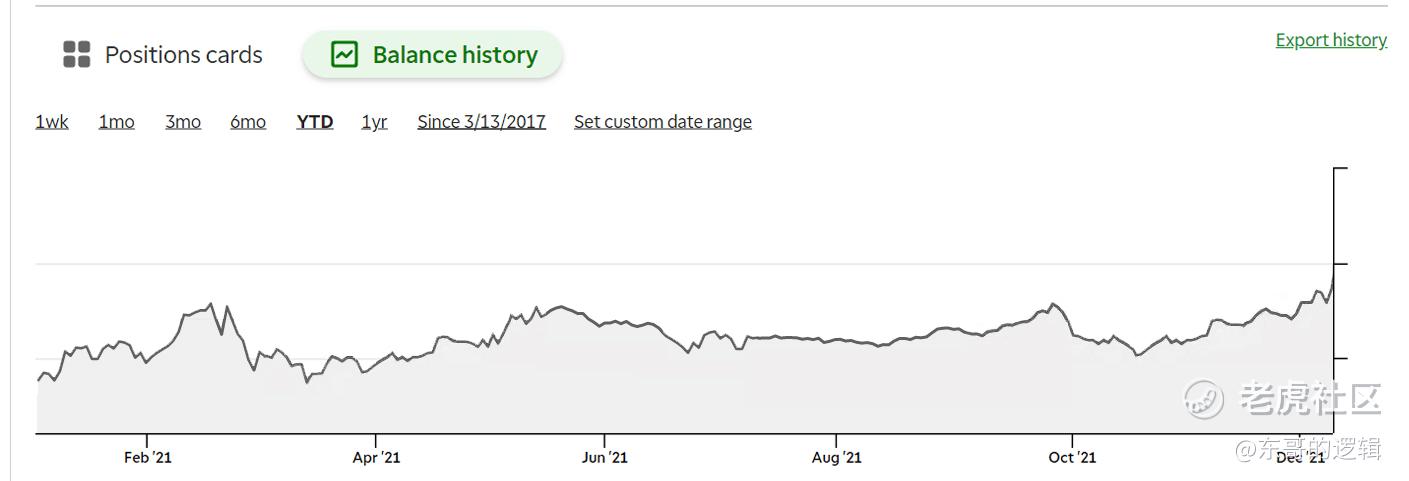Open the Positions cards view
The width and height of the screenshot is (1409, 481).
(163, 55)
